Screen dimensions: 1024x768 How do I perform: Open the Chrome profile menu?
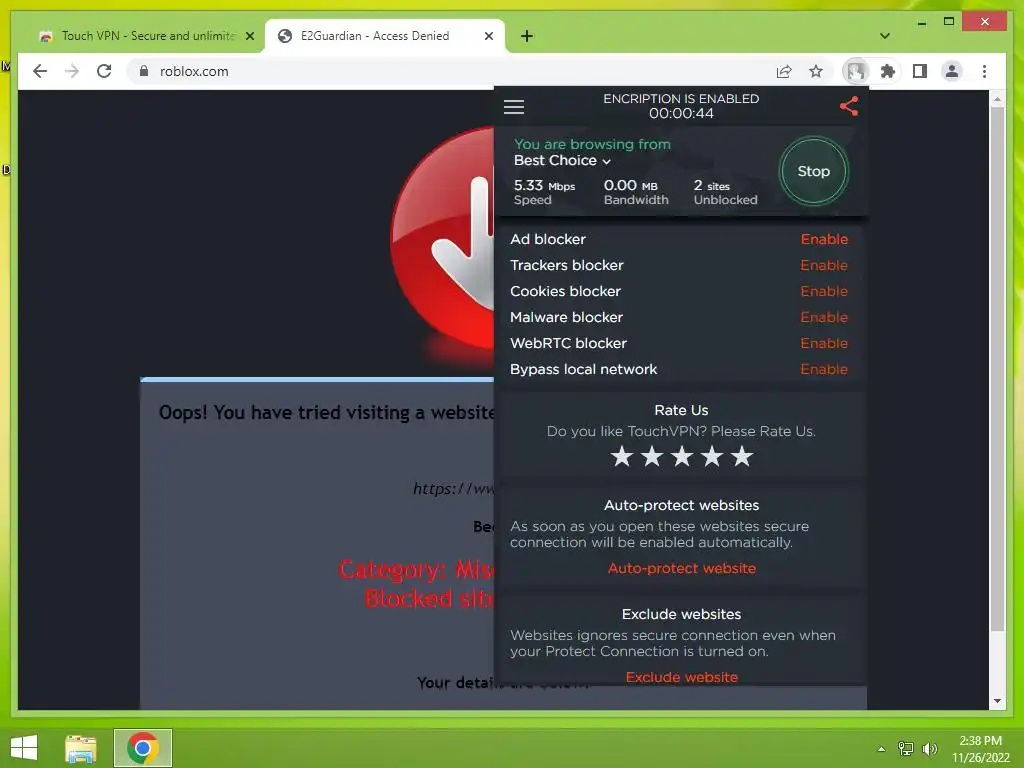point(952,71)
